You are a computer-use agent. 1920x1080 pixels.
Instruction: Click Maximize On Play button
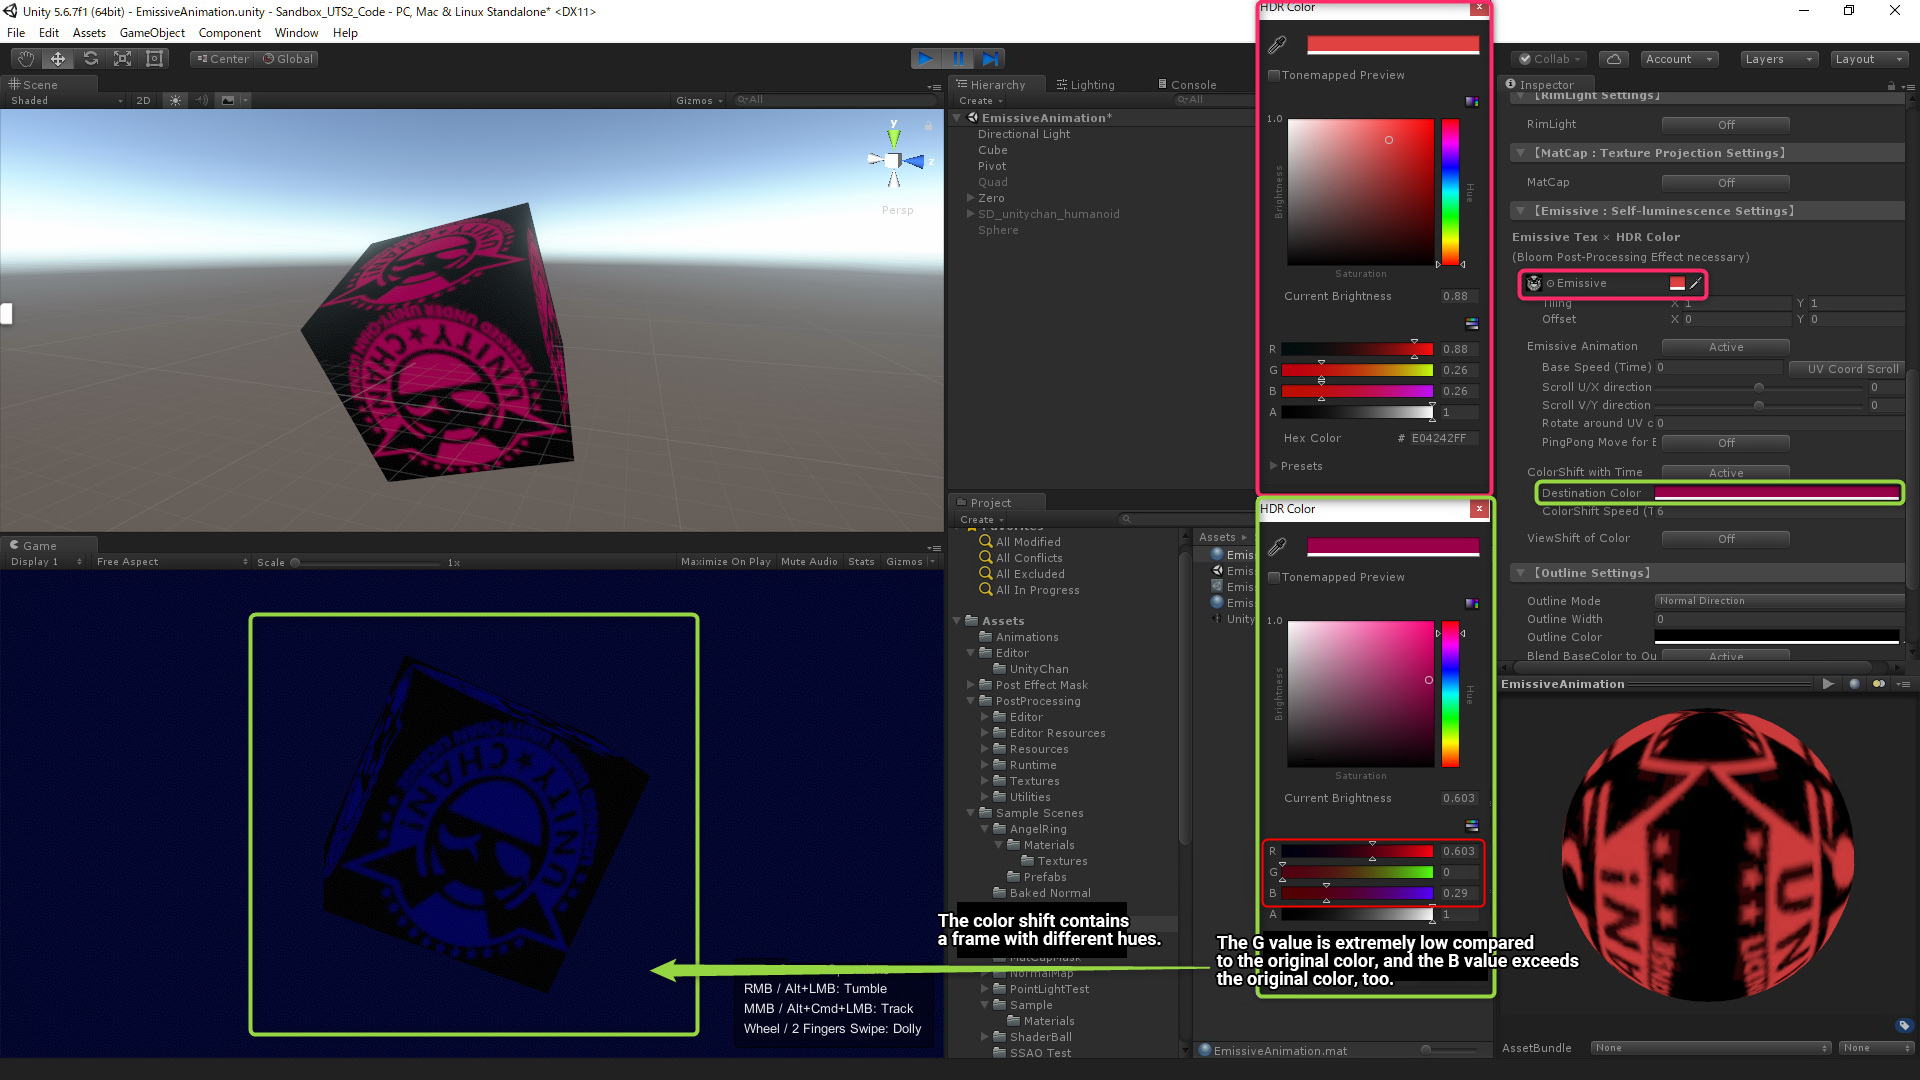(725, 562)
